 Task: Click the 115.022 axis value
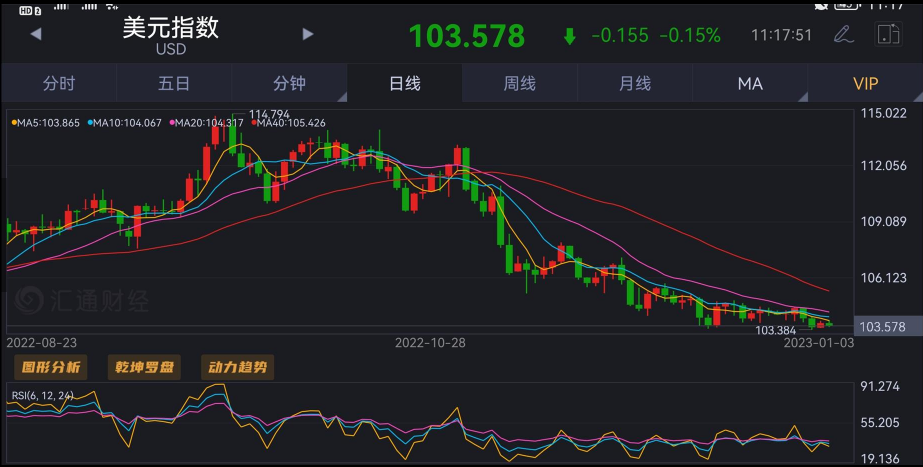884,114
